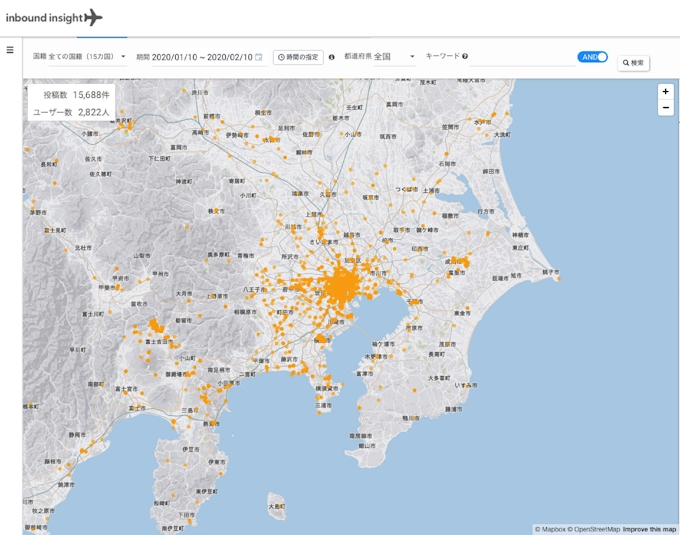The width and height of the screenshot is (680, 535).
Task: Open the 都道府県 全国 prefecture dropdown
Action: point(411,57)
